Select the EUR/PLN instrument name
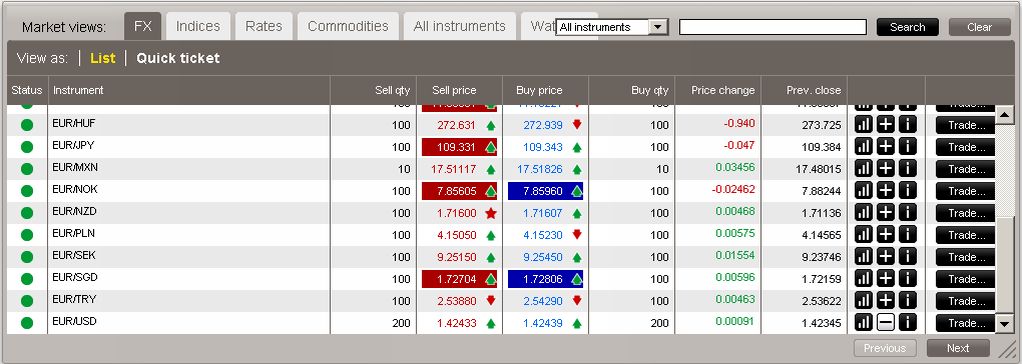Image resolution: width=1022 pixels, height=364 pixels. pos(74,233)
